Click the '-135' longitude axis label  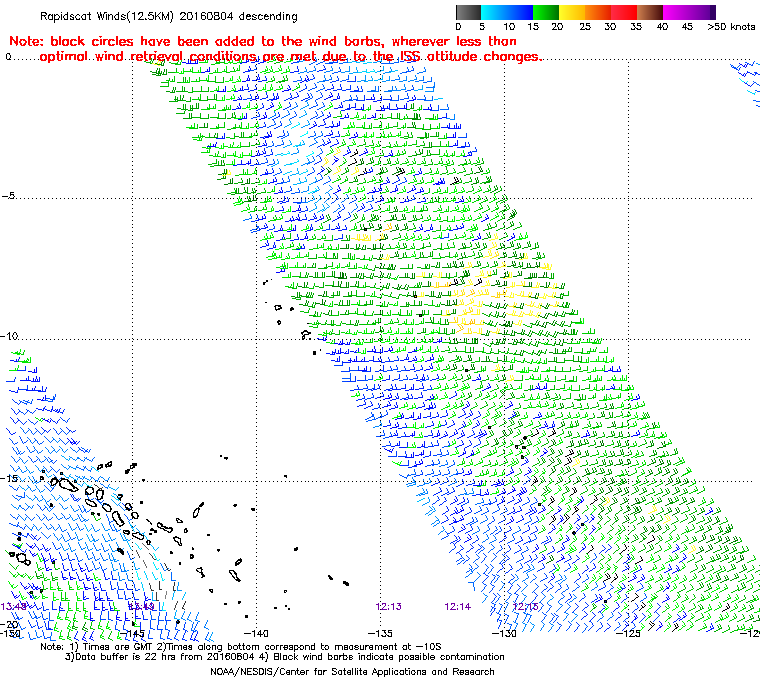point(380,633)
